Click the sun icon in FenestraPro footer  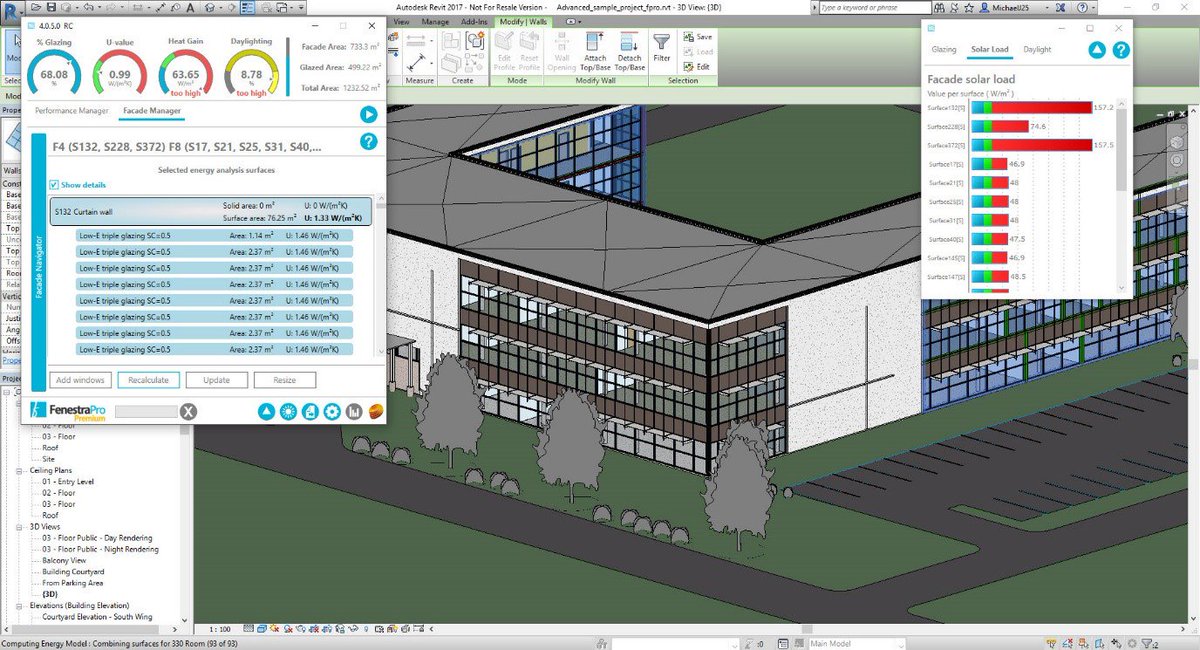[x=288, y=411]
